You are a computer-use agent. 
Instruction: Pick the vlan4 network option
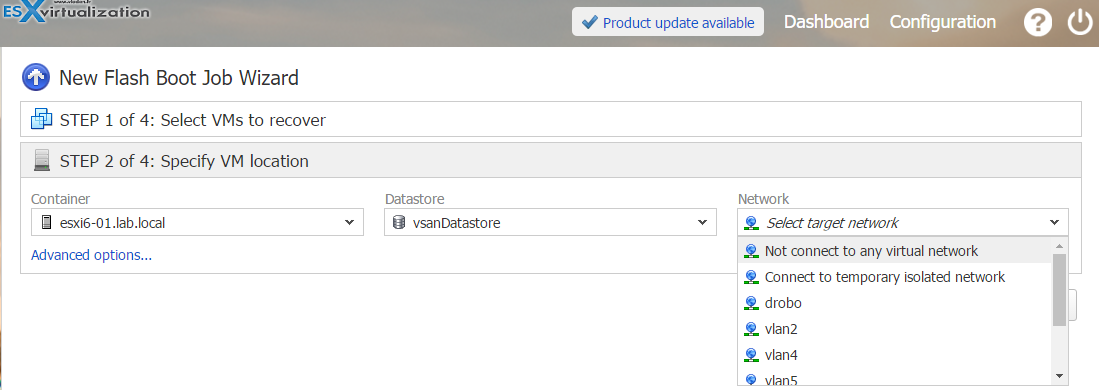point(895,355)
